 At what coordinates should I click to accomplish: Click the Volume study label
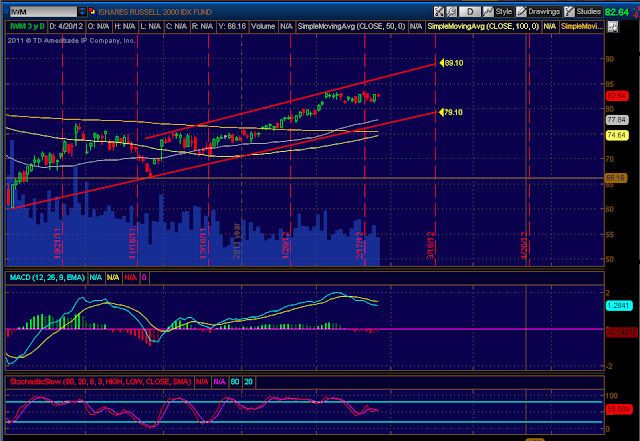point(263,27)
